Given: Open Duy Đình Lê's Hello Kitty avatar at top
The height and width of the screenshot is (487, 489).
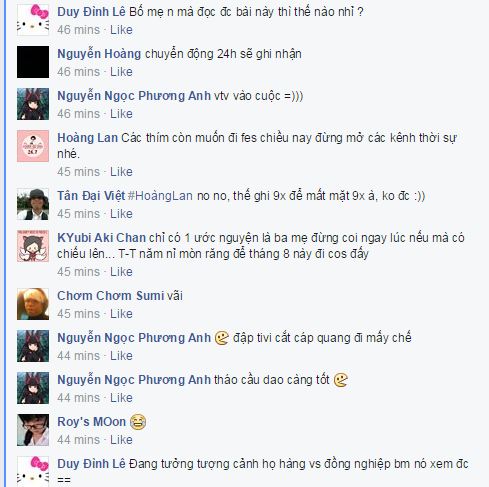Looking at the screenshot, I should (x=33, y=20).
